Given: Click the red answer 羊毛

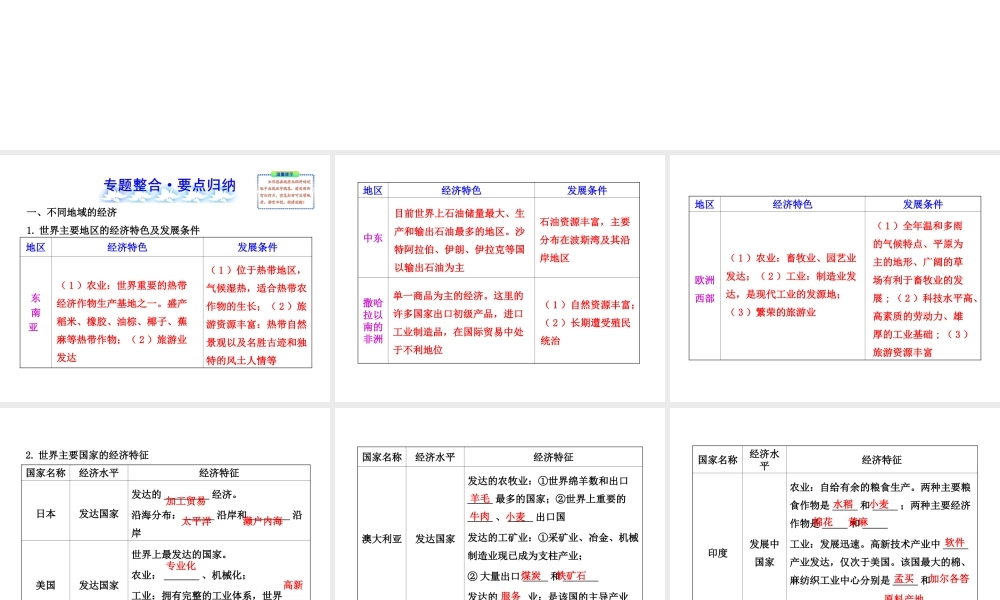Looking at the screenshot, I should click(x=480, y=499).
